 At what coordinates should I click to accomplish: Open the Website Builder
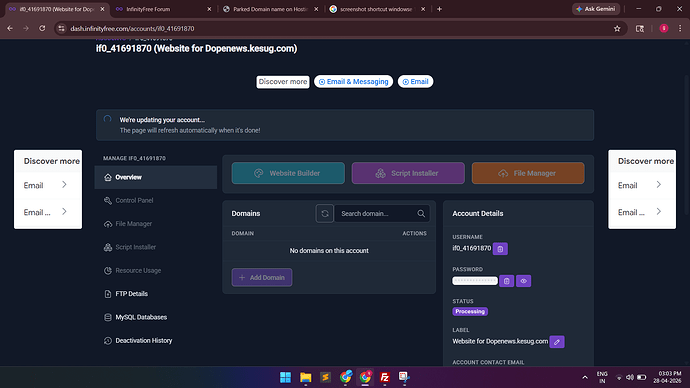tap(288, 173)
